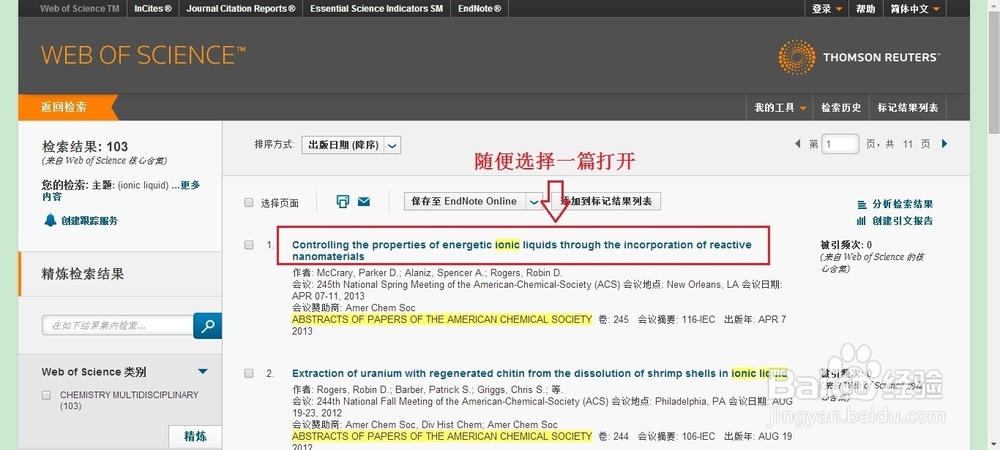Click highlighted journal name in result 1

pos(442,319)
